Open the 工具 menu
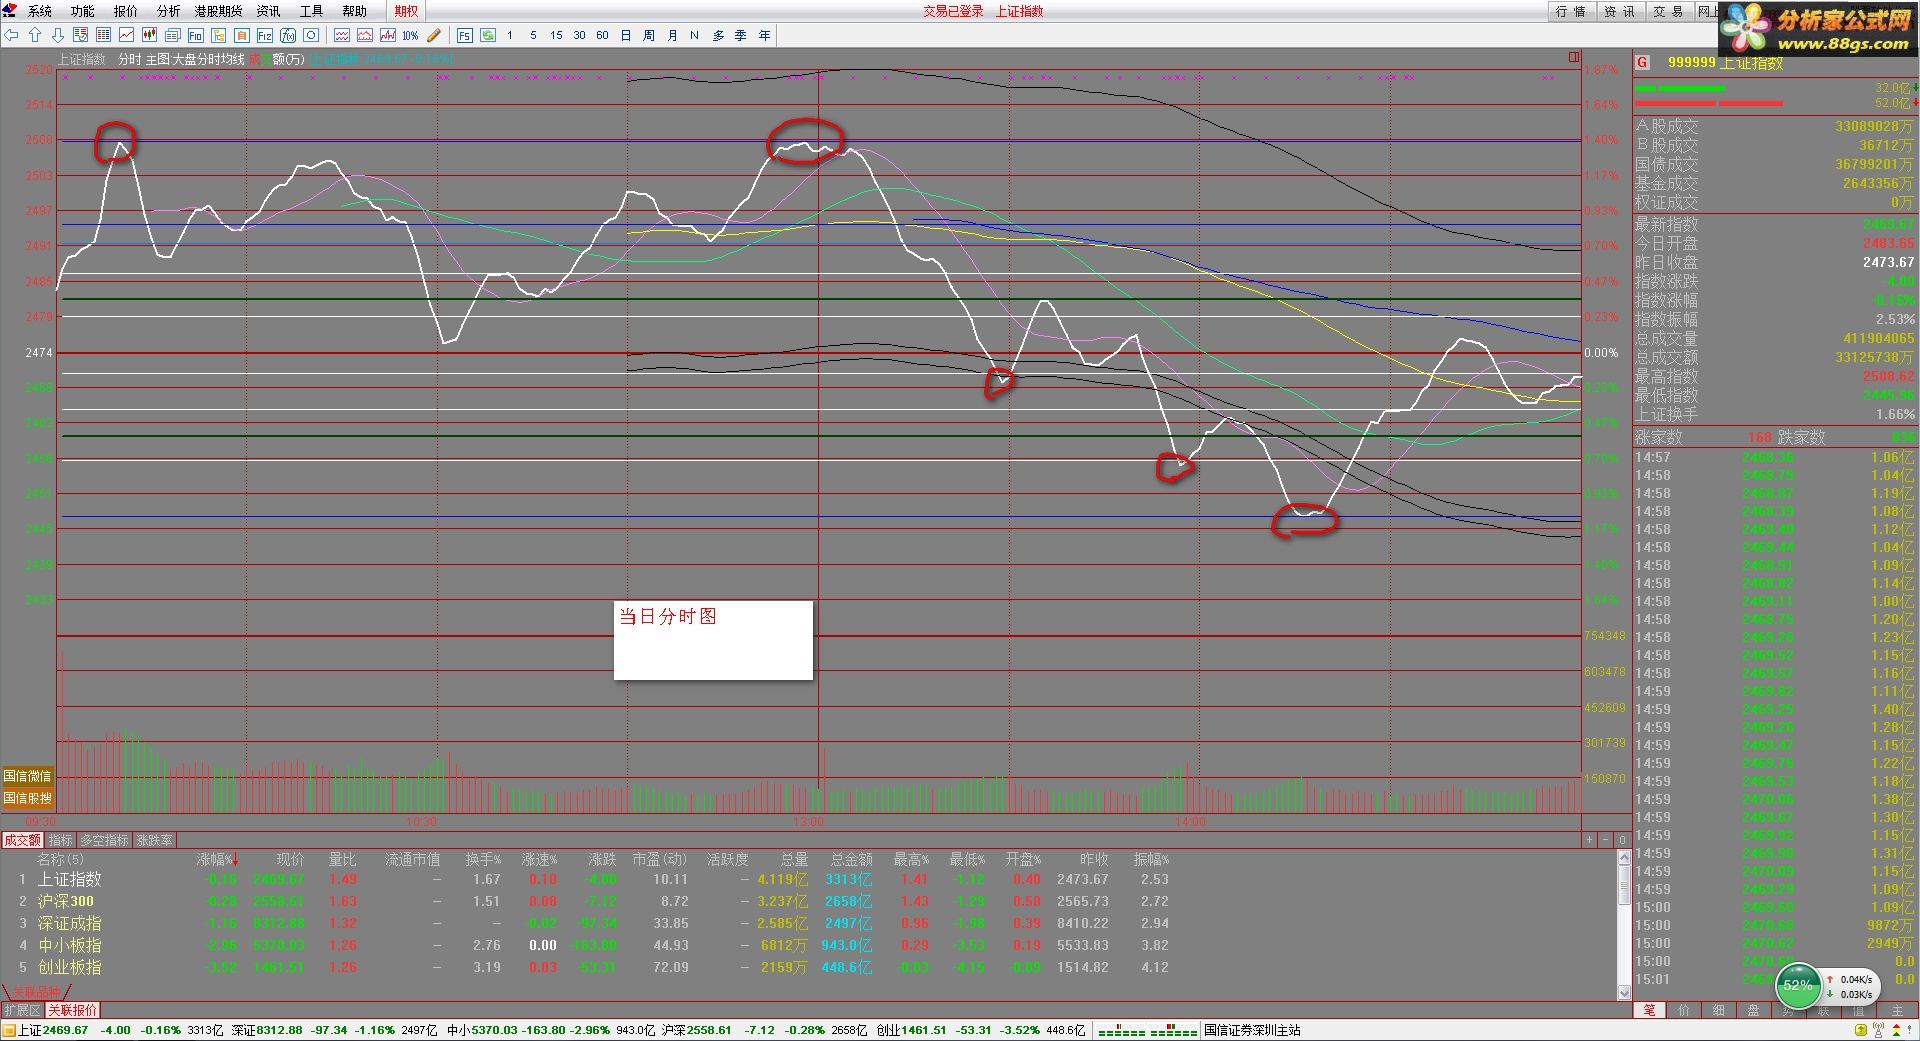This screenshot has width=1920, height=1041. coord(312,11)
